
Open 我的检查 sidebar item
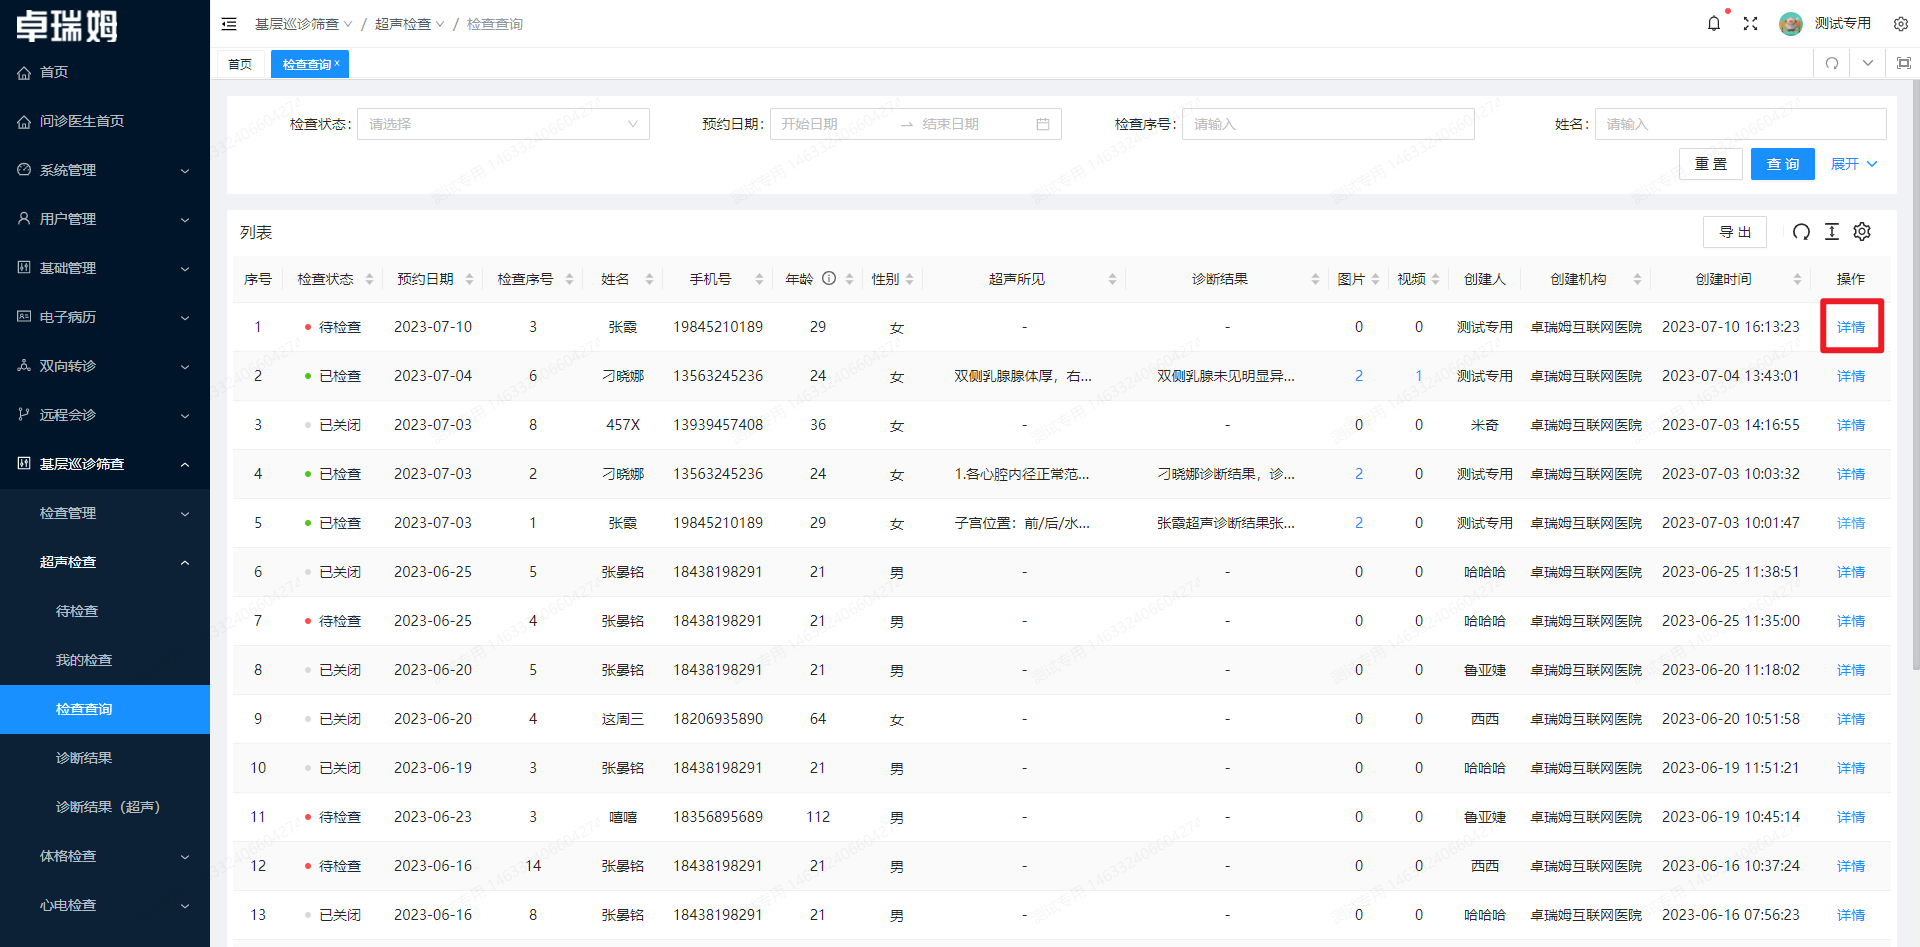click(x=105, y=660)
